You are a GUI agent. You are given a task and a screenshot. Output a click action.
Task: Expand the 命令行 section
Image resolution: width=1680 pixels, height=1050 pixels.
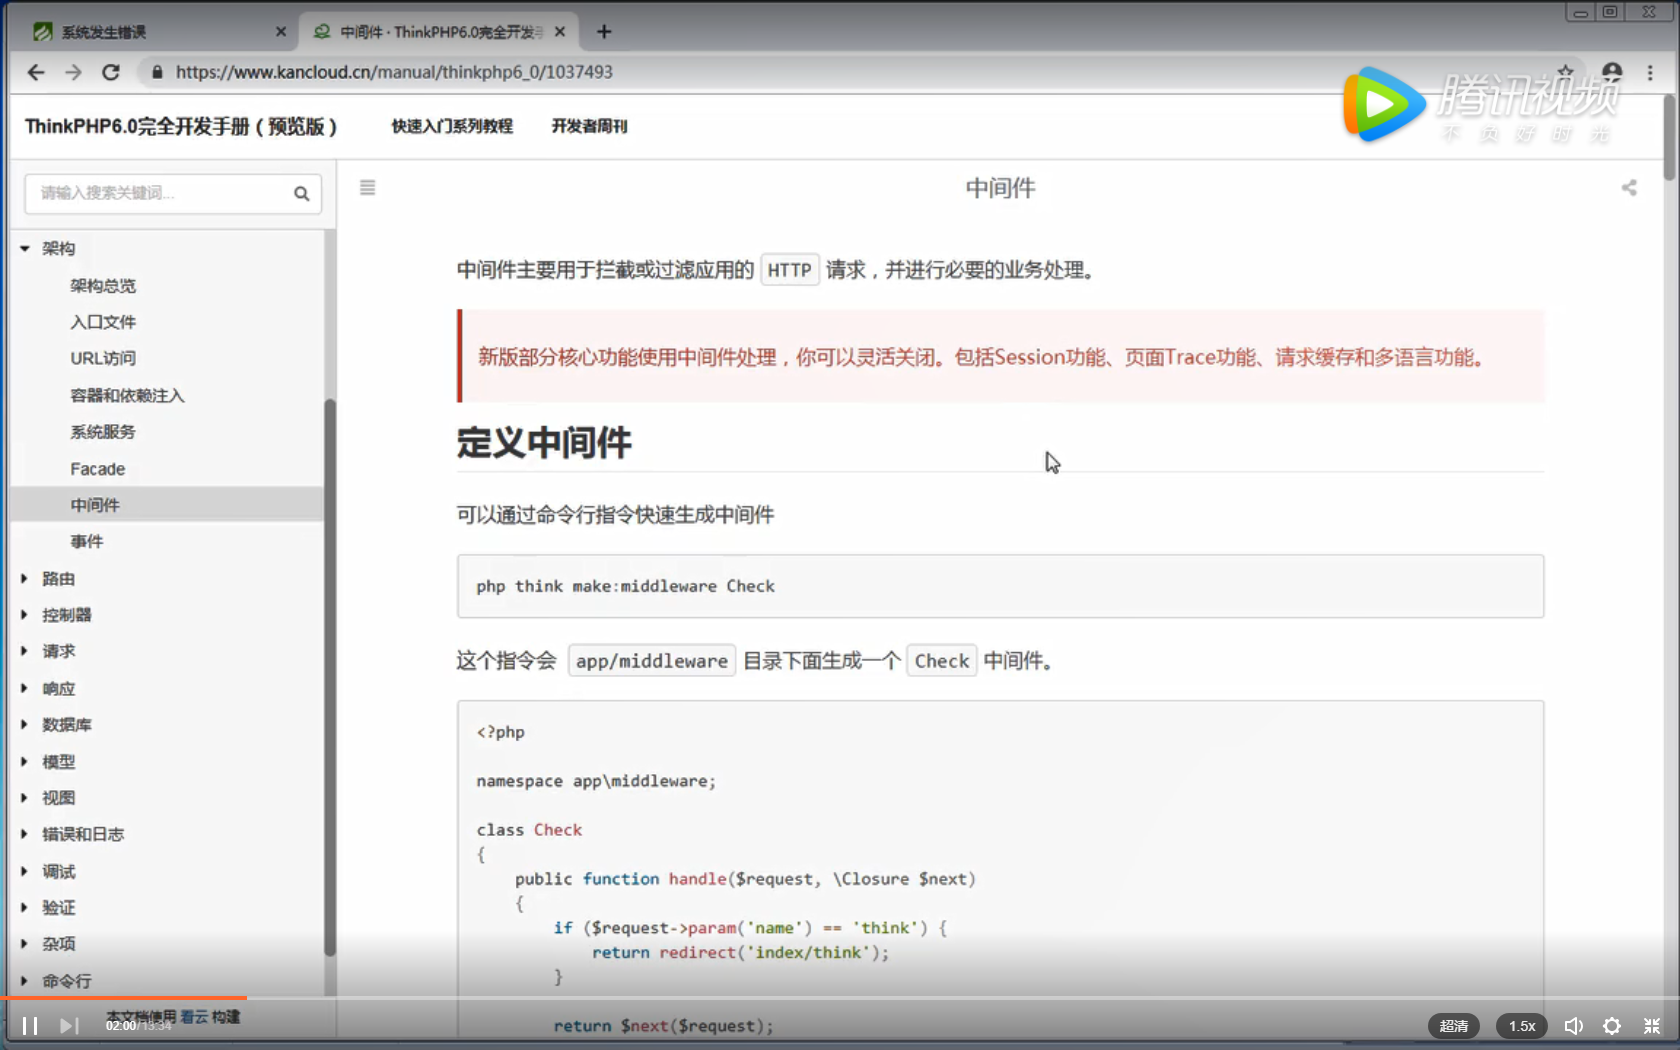tap(24, 981)
